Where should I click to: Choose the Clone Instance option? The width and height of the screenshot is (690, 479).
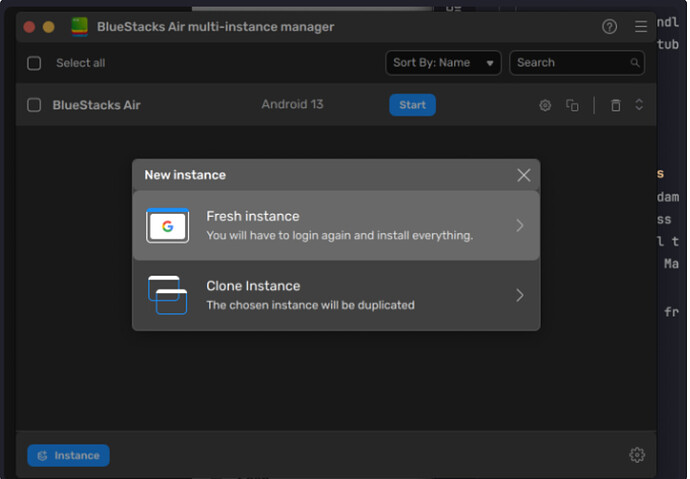(336, 295)
